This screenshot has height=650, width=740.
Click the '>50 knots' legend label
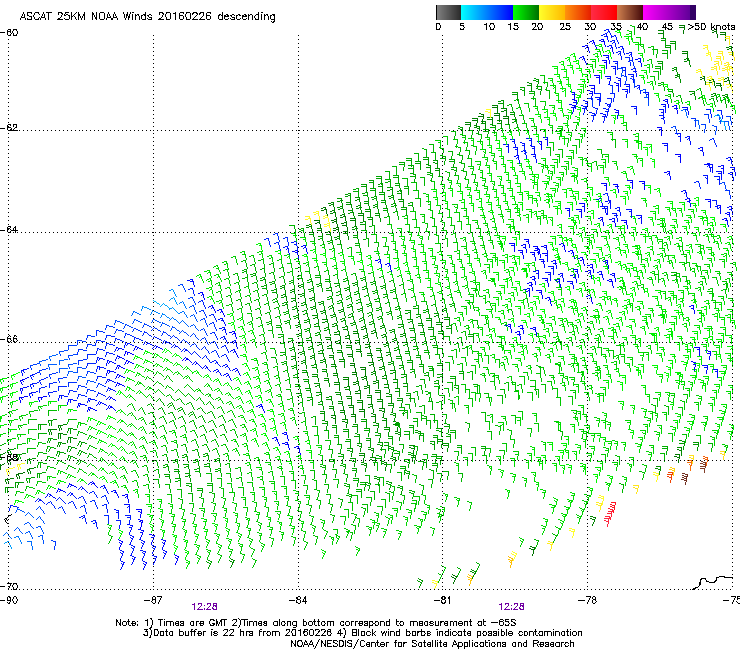tap(711, 27)
